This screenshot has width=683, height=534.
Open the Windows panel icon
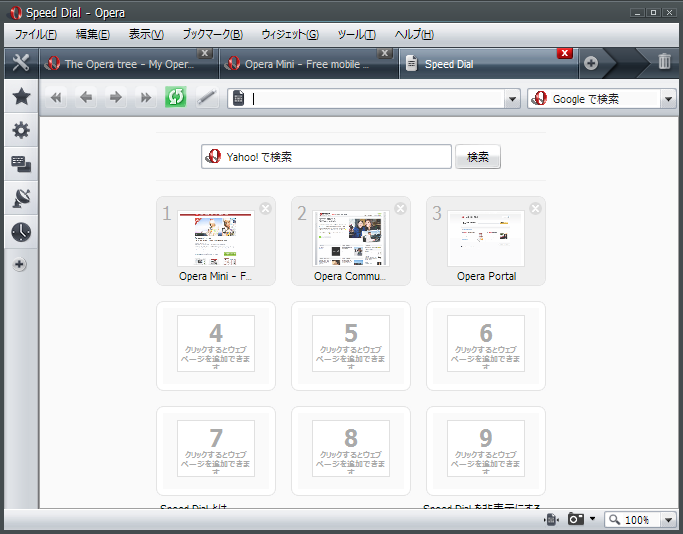pyautogui.click(x=21, y=164)
